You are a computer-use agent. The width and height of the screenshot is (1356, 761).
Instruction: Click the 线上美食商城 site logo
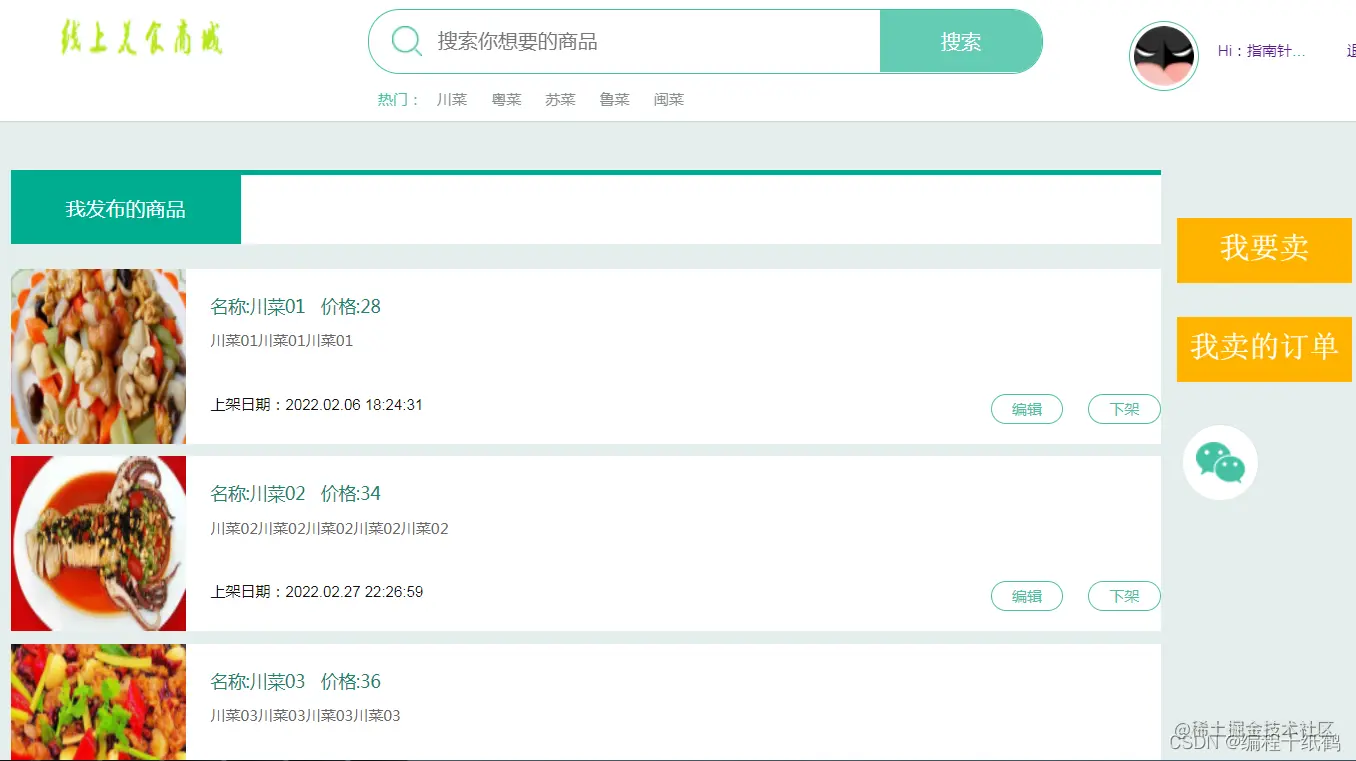coord(141,37)
